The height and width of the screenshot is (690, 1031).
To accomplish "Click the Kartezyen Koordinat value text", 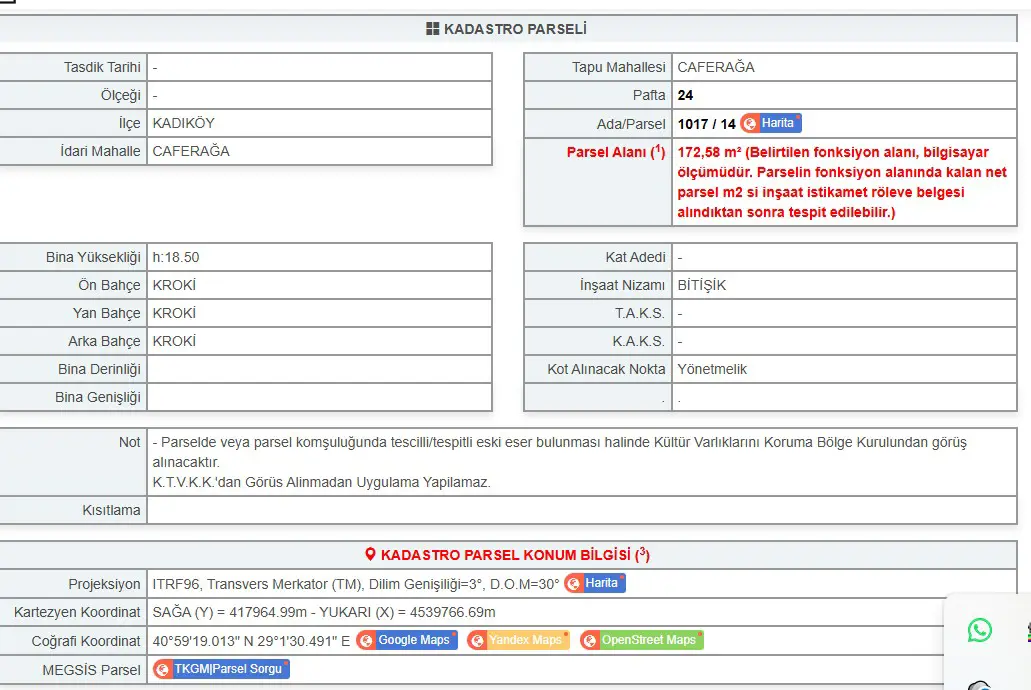I will tap(324, 612).
